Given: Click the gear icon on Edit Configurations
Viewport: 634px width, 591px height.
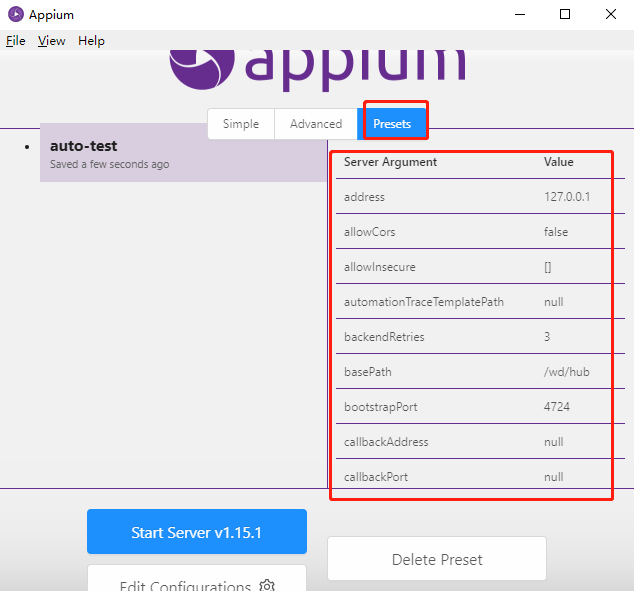Looking at the screenshot, I should [267, 585].
